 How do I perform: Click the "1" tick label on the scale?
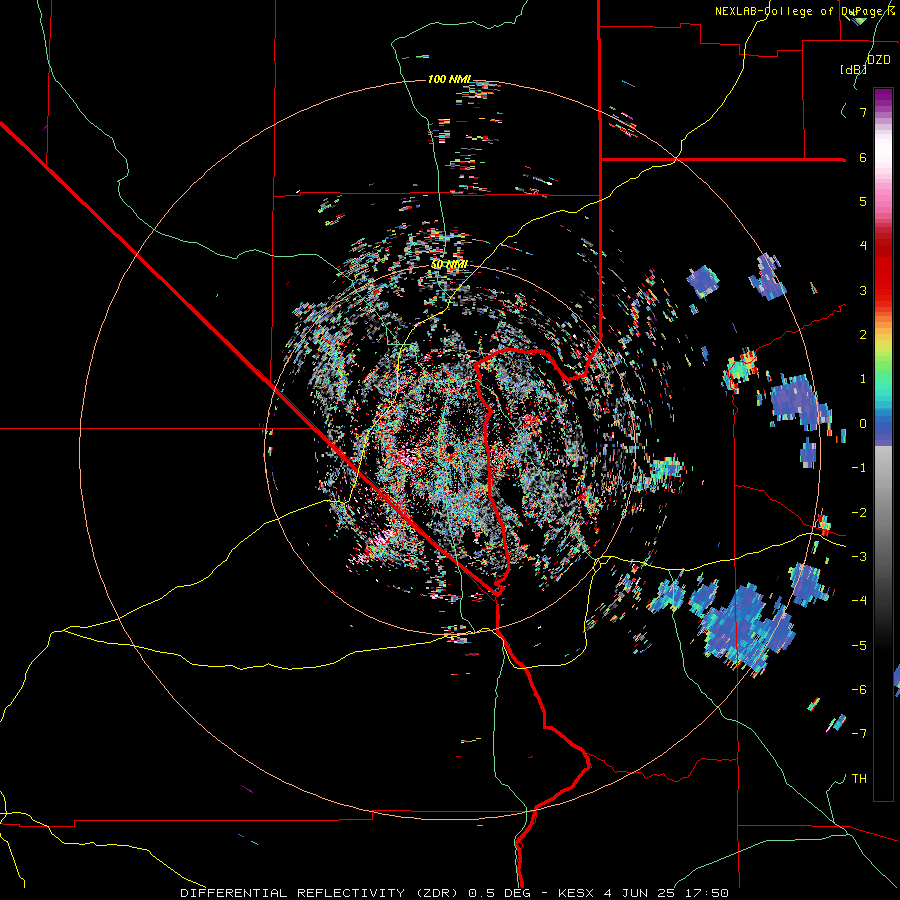coord(863,379)
